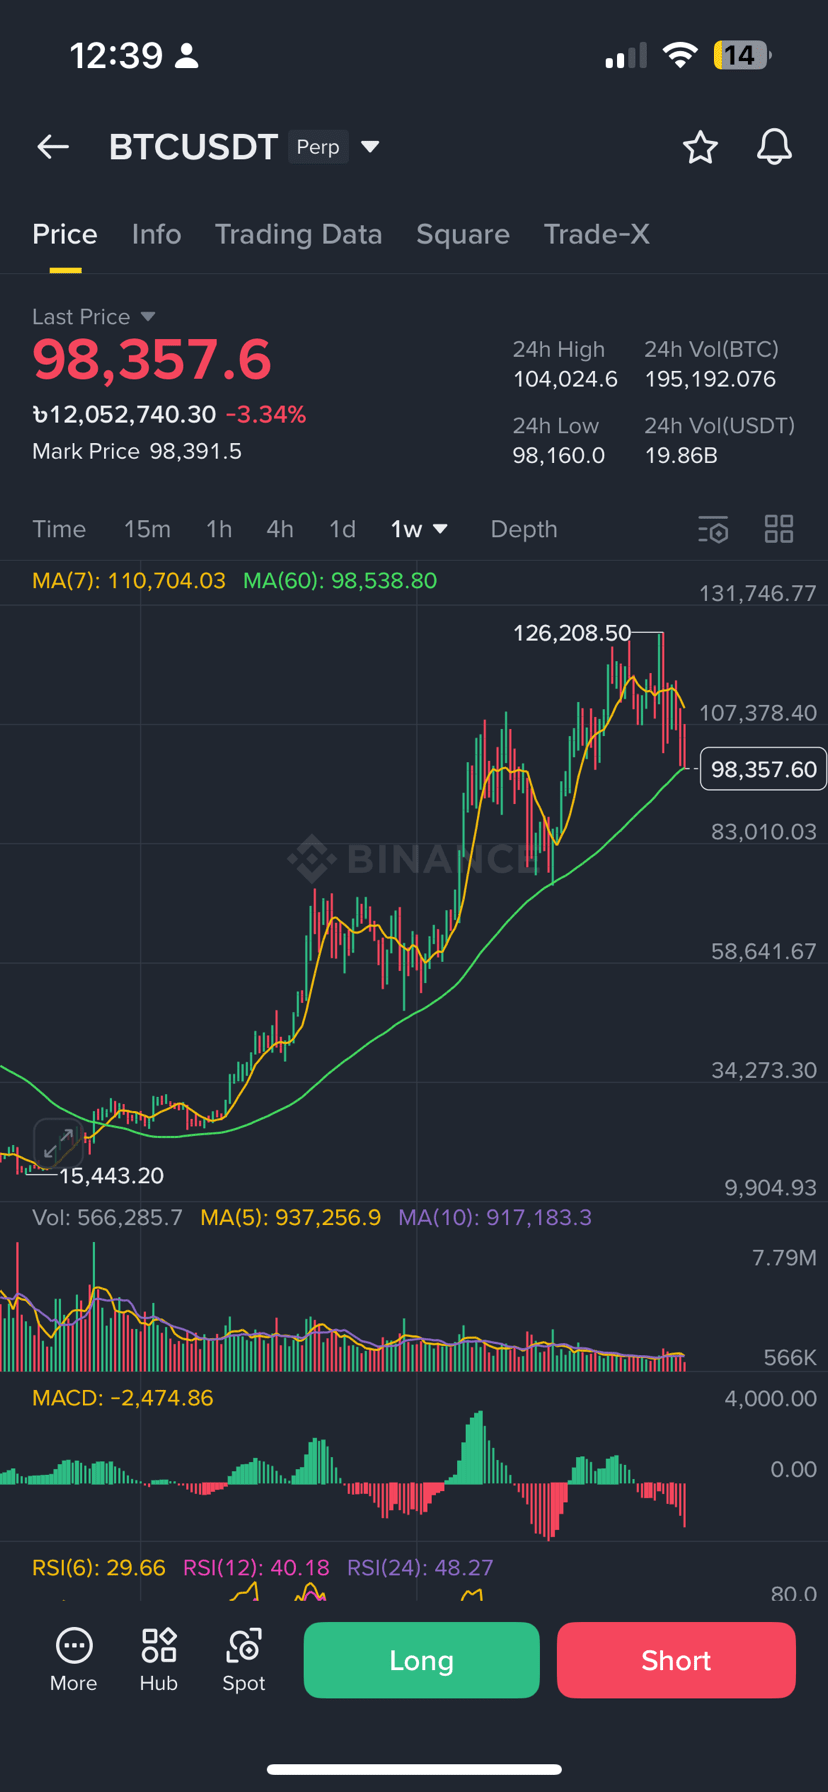The height and width of the screenshot is (1792, 828).
Task: Tap the 4,000.00 MACD axis label
Action: point(771,1398)
